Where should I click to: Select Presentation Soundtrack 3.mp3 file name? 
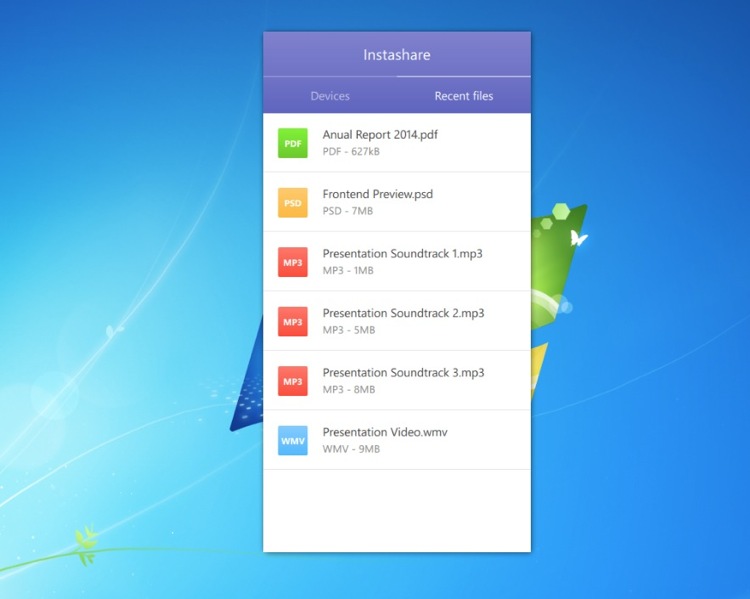point(404,373)
